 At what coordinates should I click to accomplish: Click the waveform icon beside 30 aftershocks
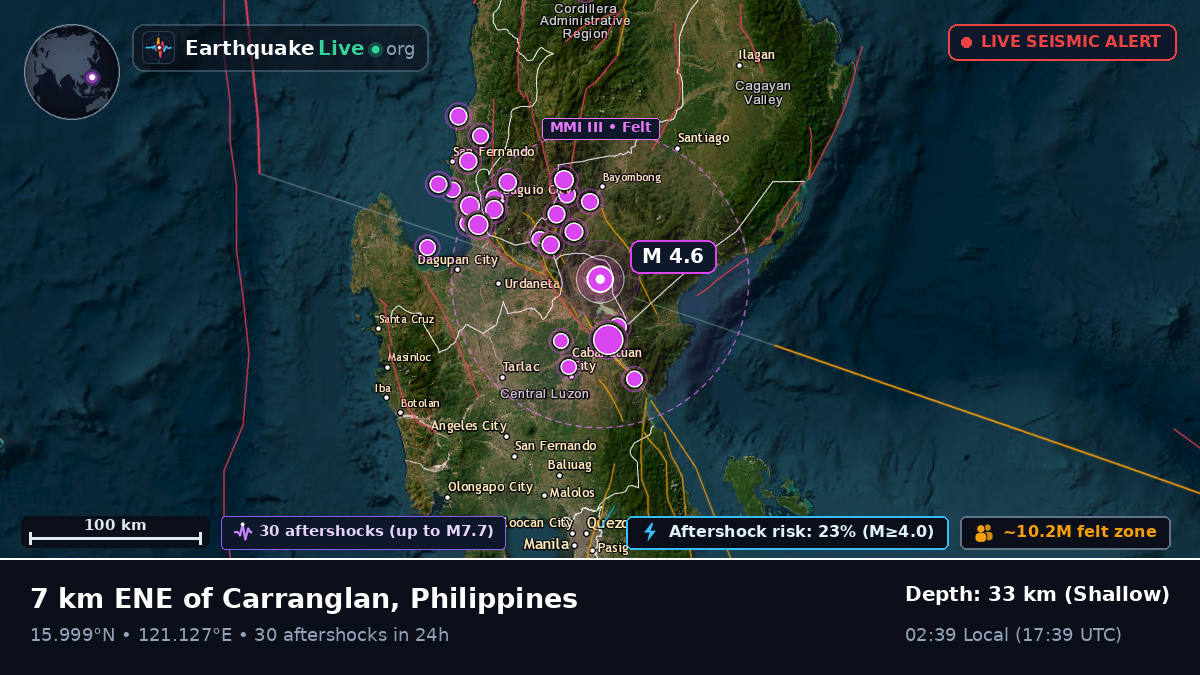[243, 532]
